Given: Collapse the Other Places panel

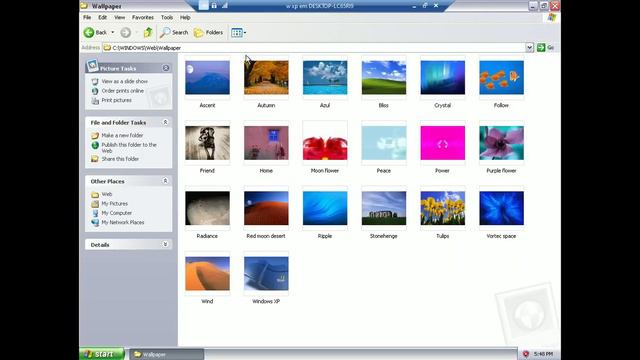Looking at the screenshot, I should [165, 181].
